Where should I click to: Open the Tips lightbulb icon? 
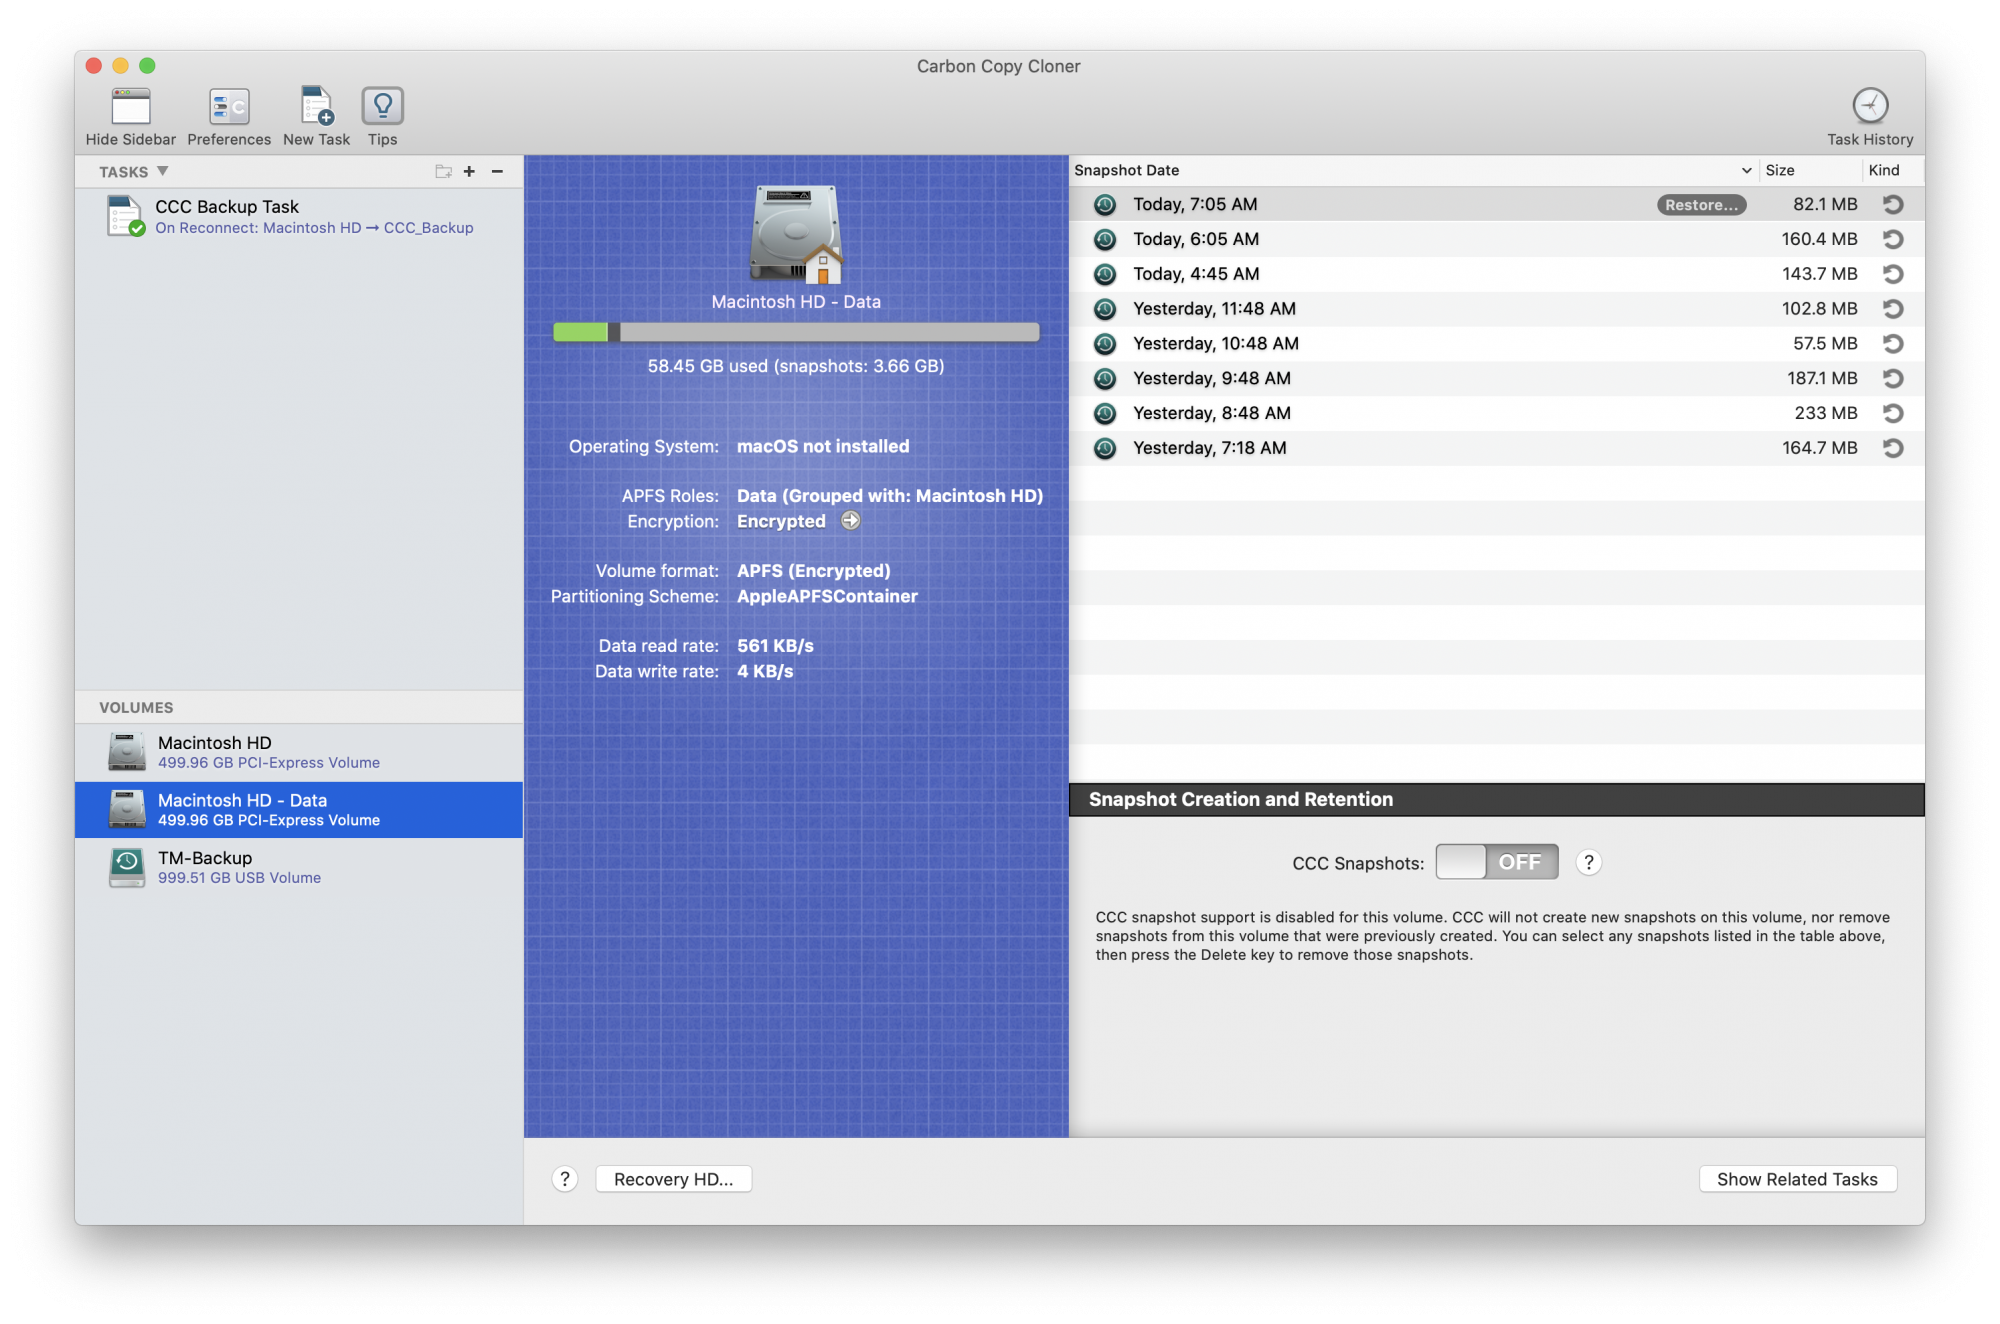click(382, 106)
